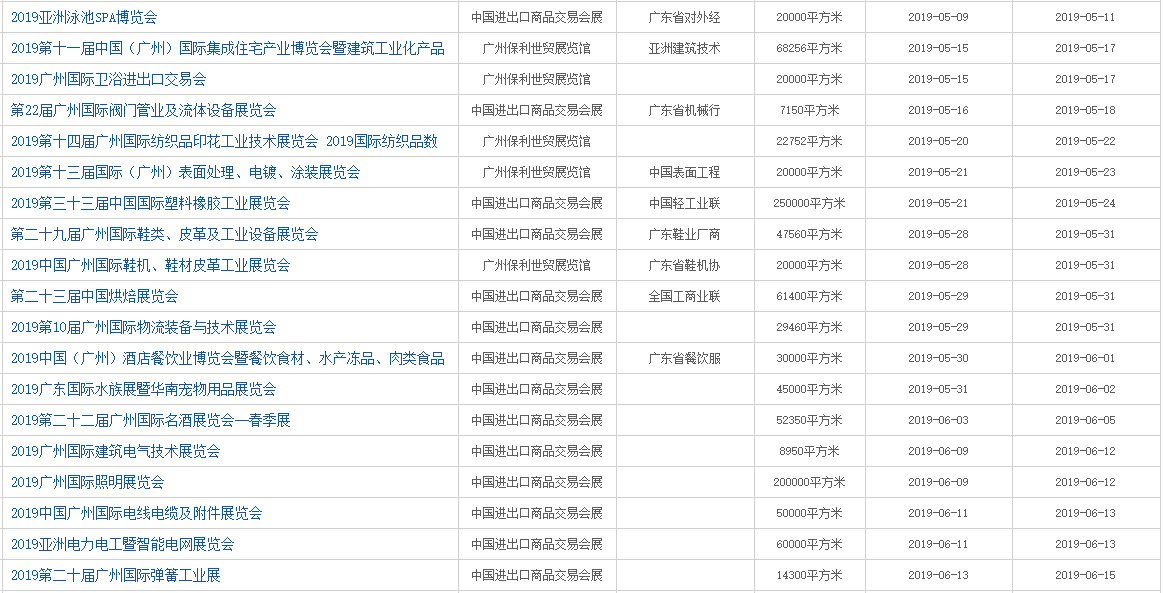Select end date 2019-05-23
Image resolution: width=1164 pixels, height=593 pixels.
pos(1085,172)
